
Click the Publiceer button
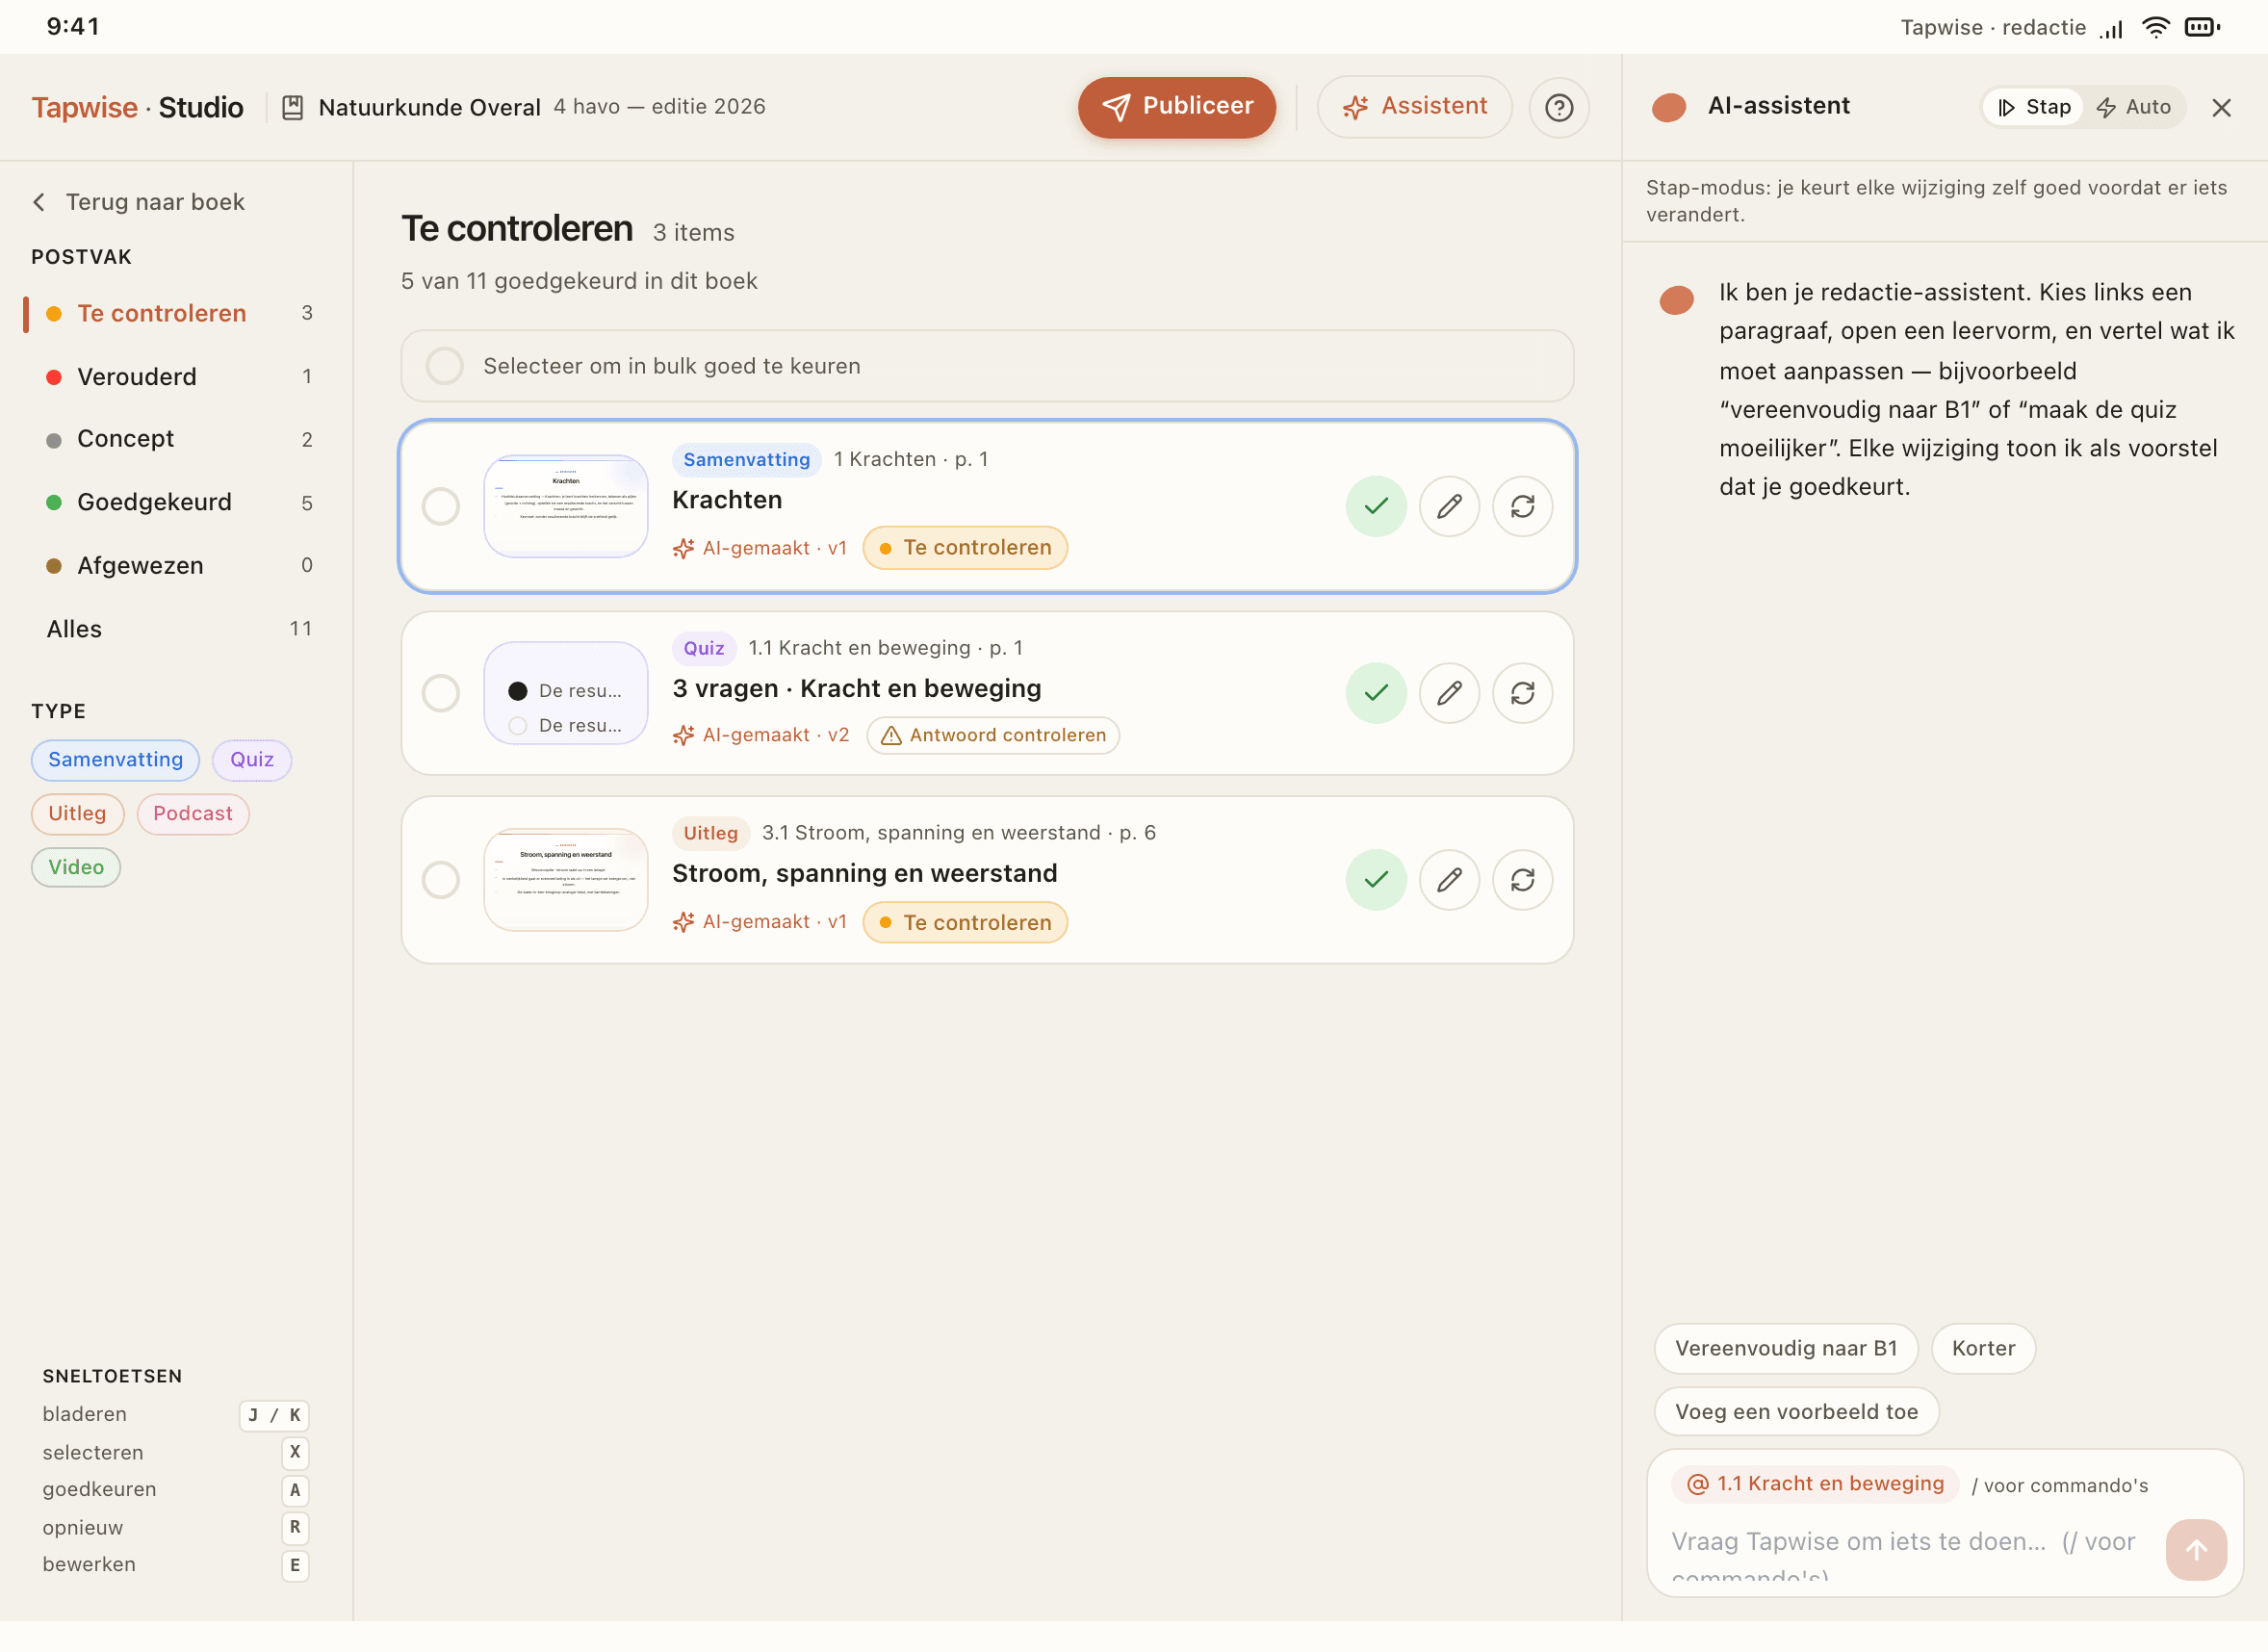tap(1176, 107)
